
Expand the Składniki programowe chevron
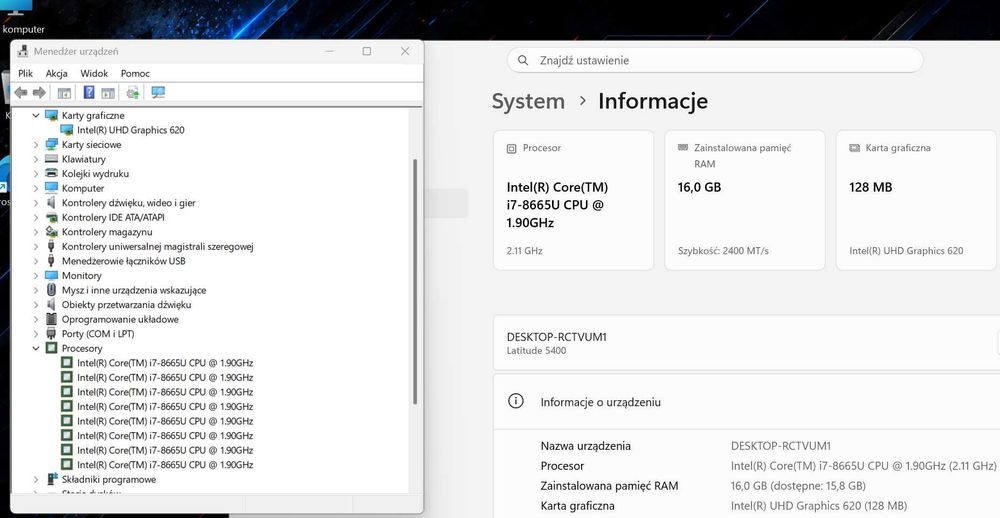(x=36, y=479)
